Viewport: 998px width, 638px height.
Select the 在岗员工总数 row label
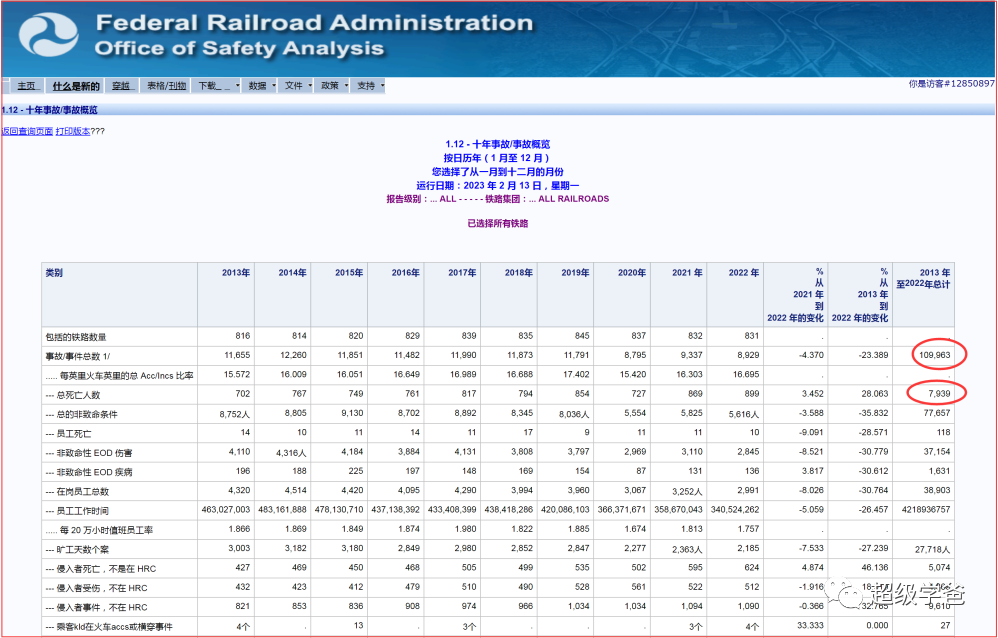tap(77, 492)
